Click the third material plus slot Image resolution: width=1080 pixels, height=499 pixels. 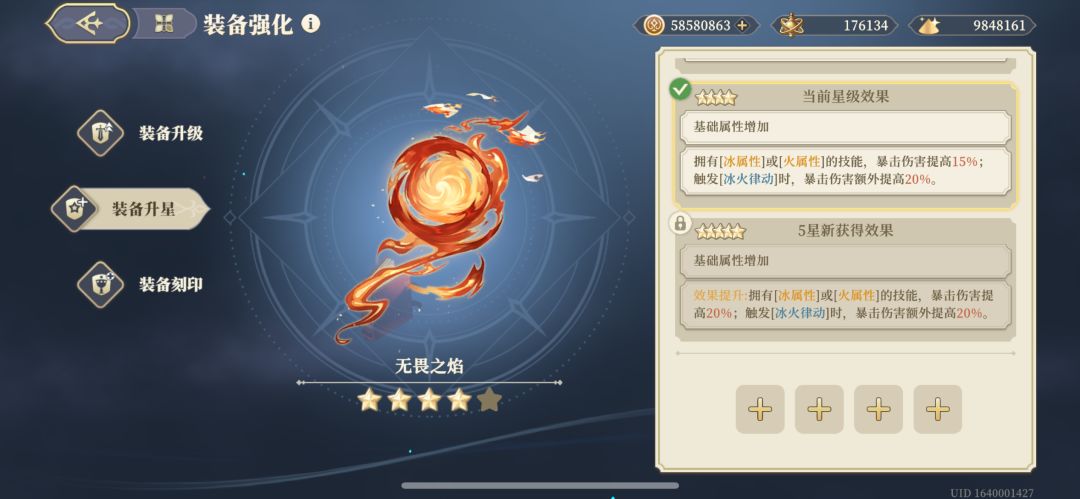tap(878, 409)
